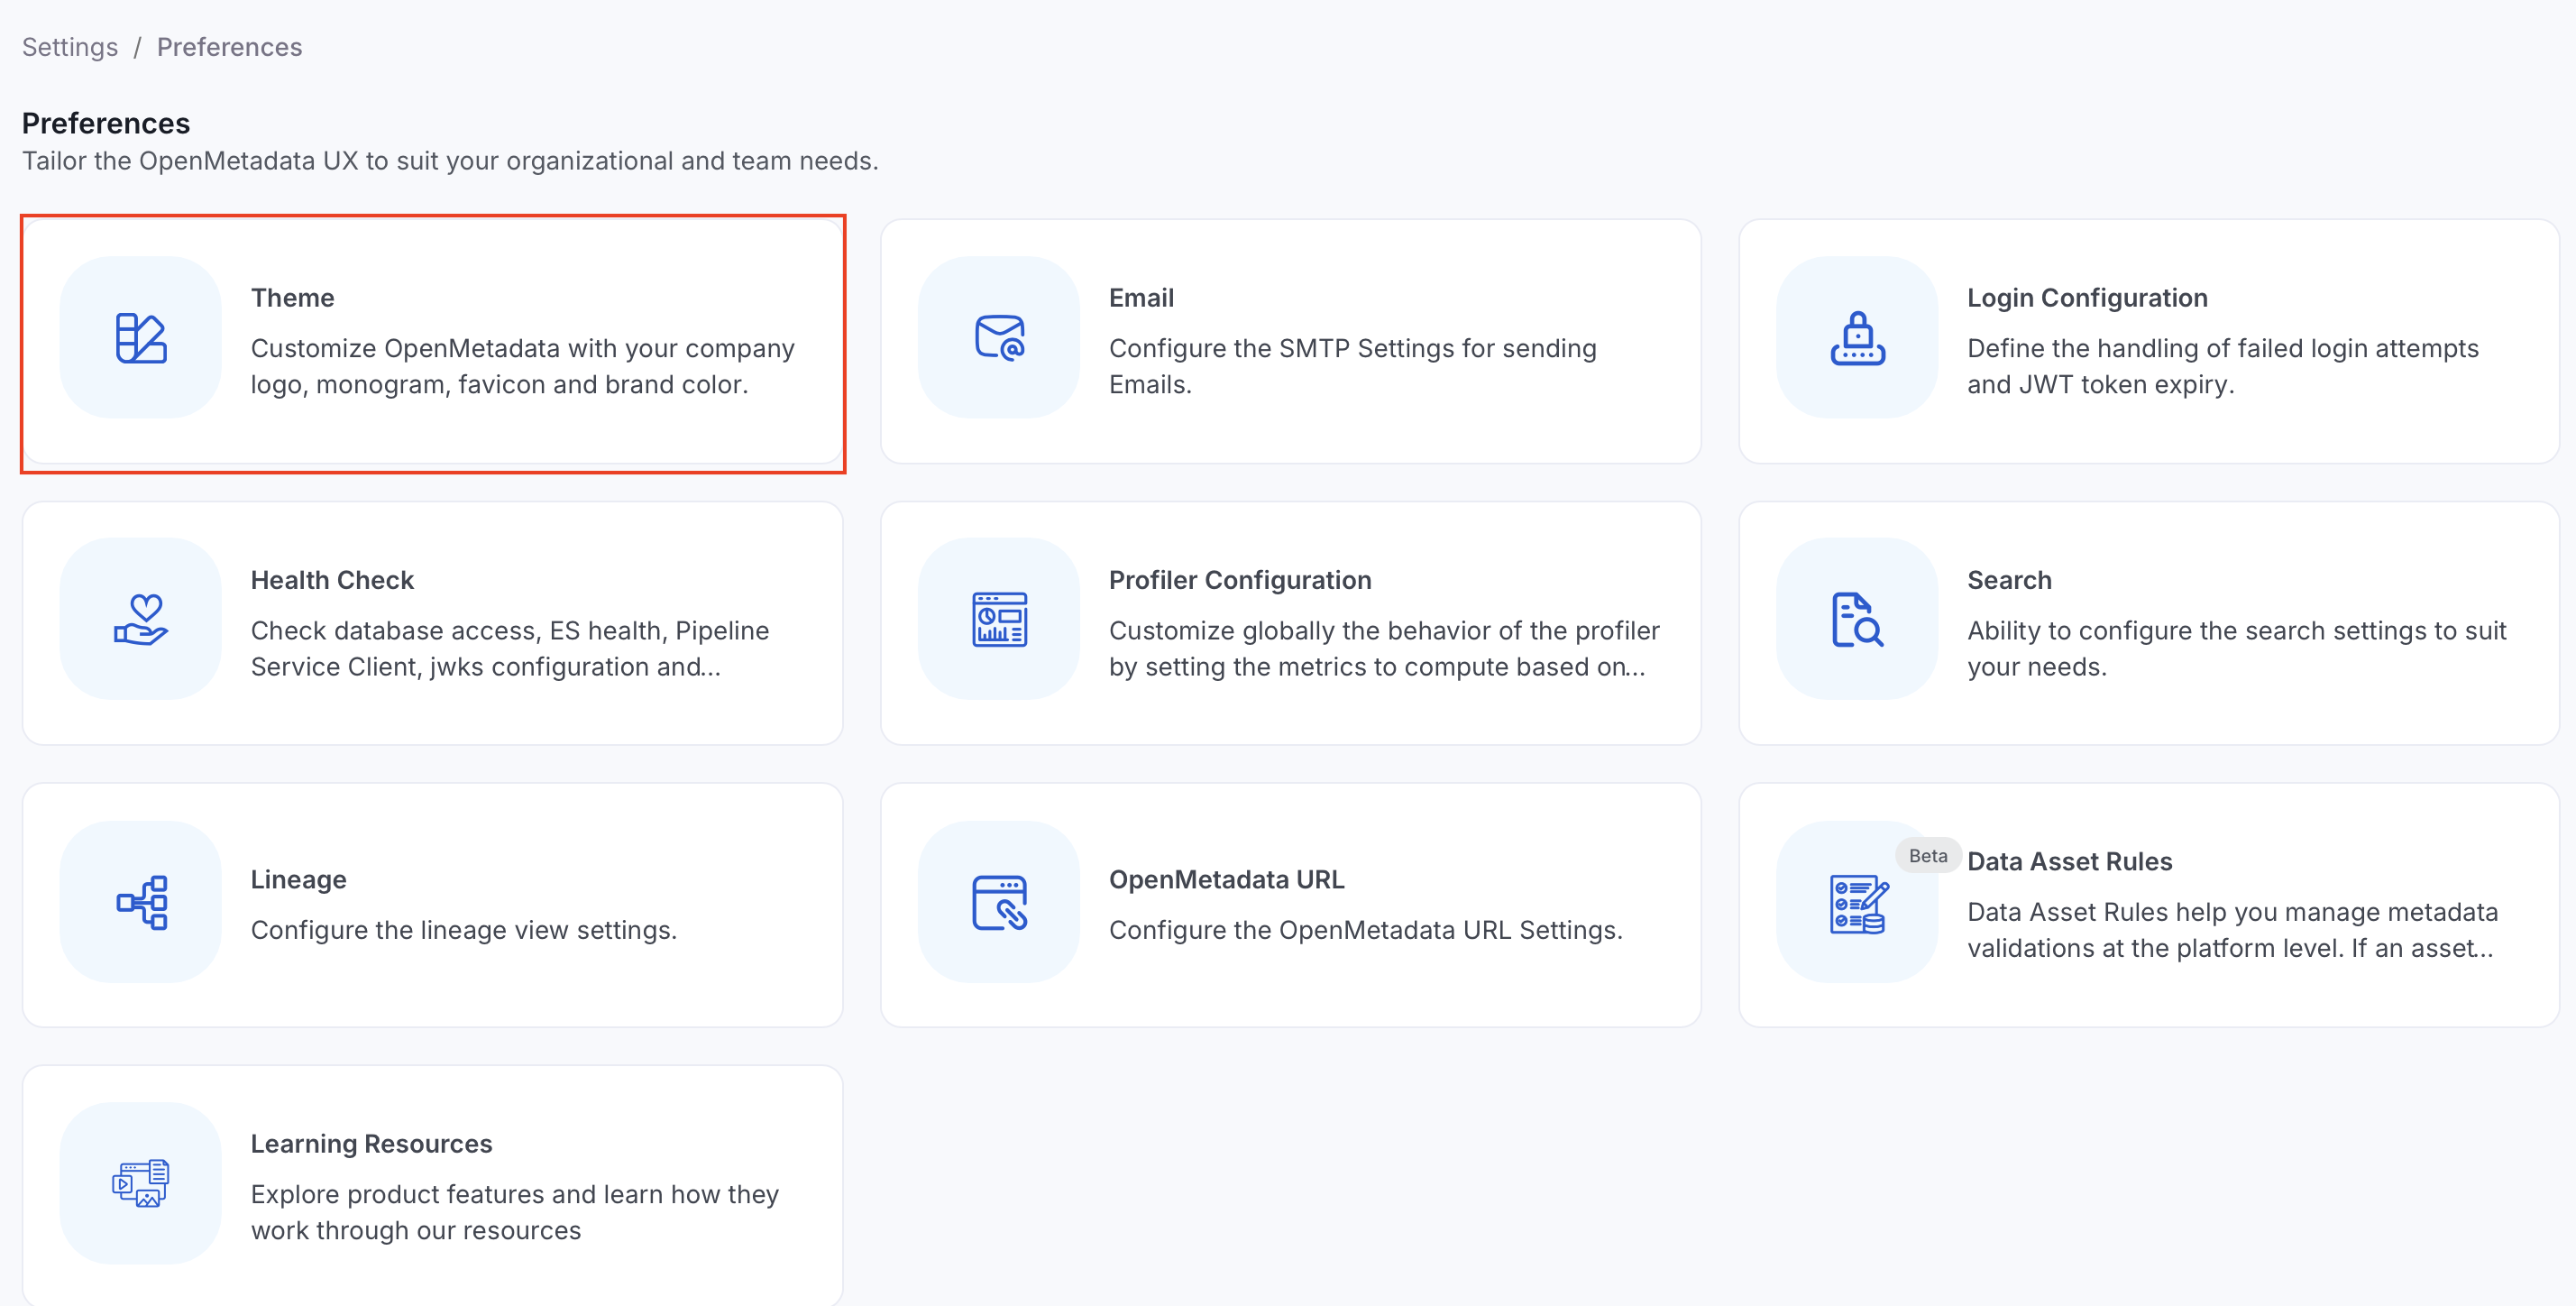Open the Email settings card title
The height and width of the screenshot is (1306, 2576).
1141,298
